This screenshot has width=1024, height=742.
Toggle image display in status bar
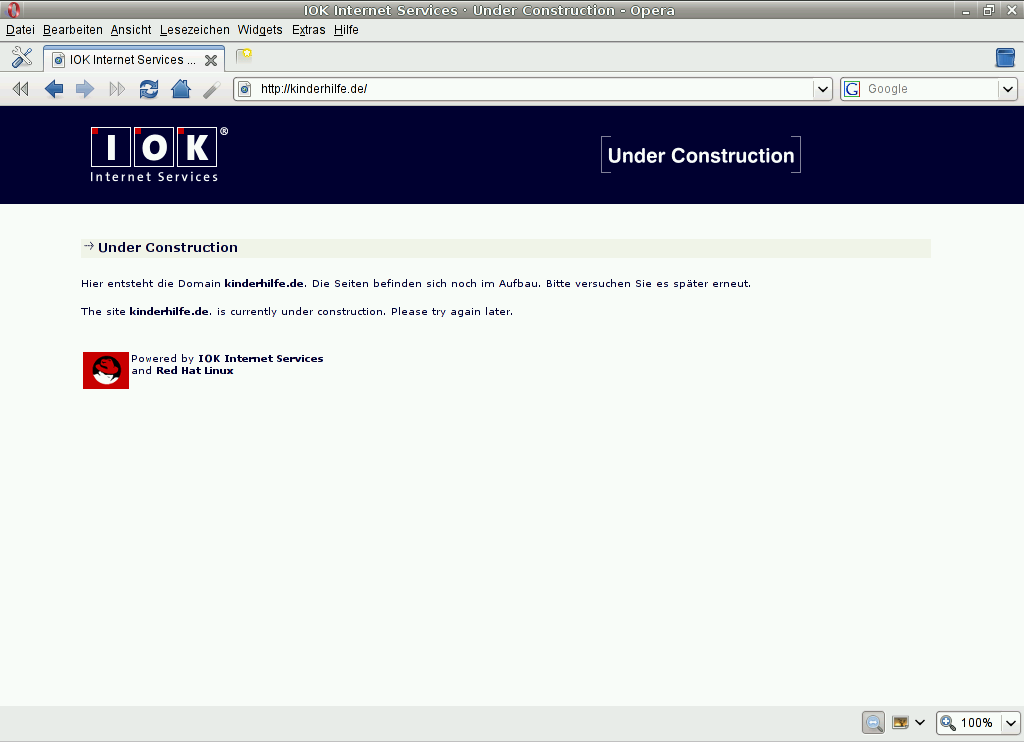point(901,722)
